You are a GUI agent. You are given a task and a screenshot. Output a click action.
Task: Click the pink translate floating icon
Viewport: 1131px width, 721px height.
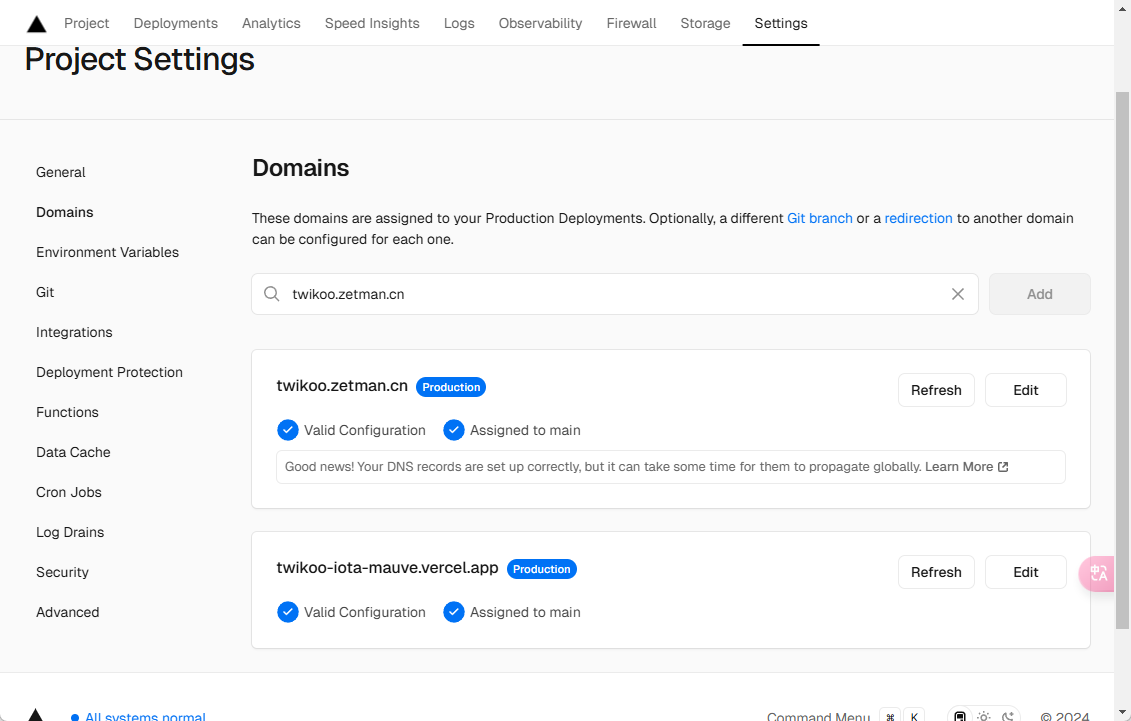tap(1099, 573)
